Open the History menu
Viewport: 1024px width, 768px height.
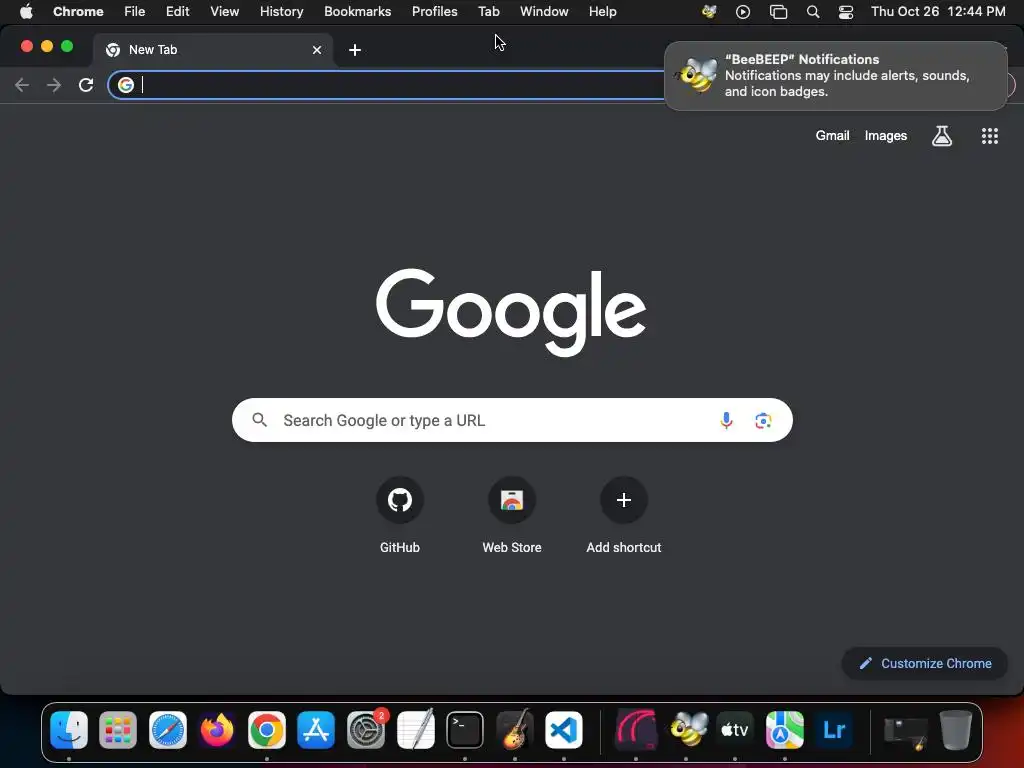281,12
